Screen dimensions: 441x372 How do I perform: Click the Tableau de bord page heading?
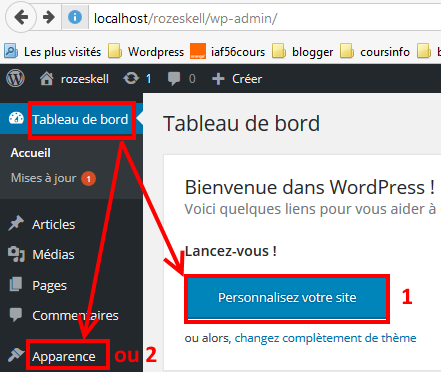(241, 123)
